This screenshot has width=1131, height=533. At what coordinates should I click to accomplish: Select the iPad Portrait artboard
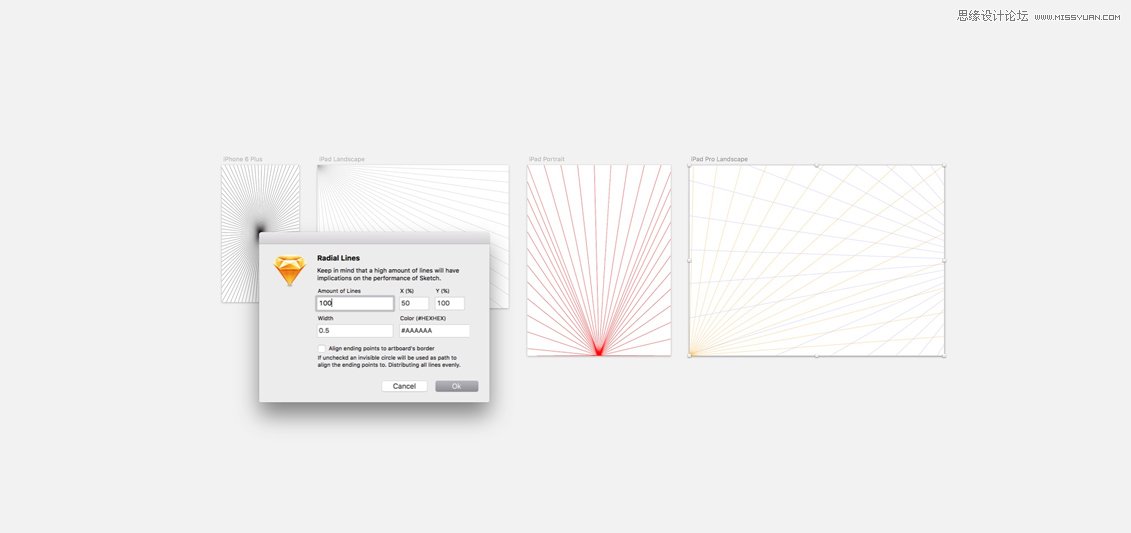(599, 260)
